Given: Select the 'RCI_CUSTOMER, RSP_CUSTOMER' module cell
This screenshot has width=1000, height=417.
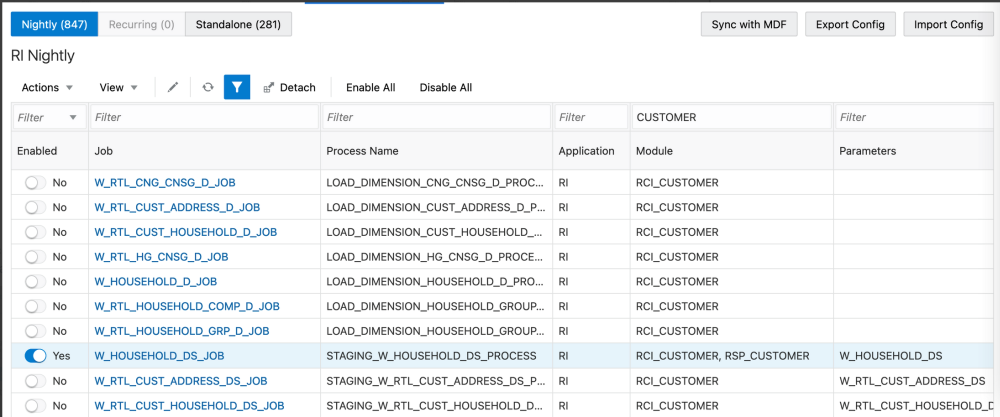Looking at the screenshot, I should [732, 356].
